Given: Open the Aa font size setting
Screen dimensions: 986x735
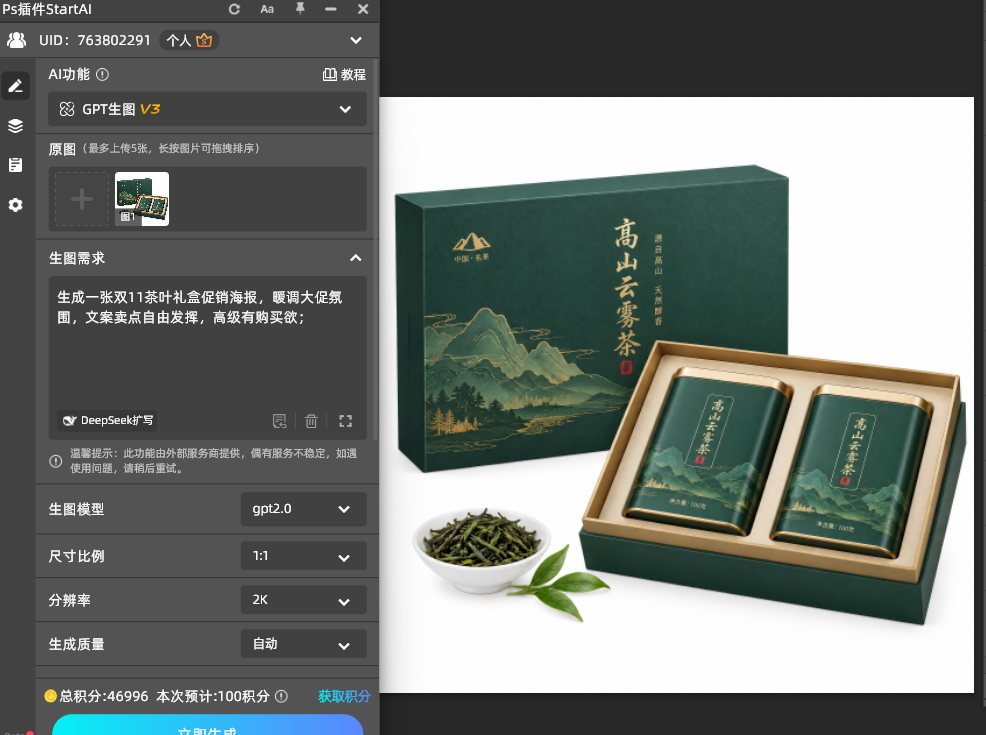Looking at the screenshot, I should [x=267, y=9].
